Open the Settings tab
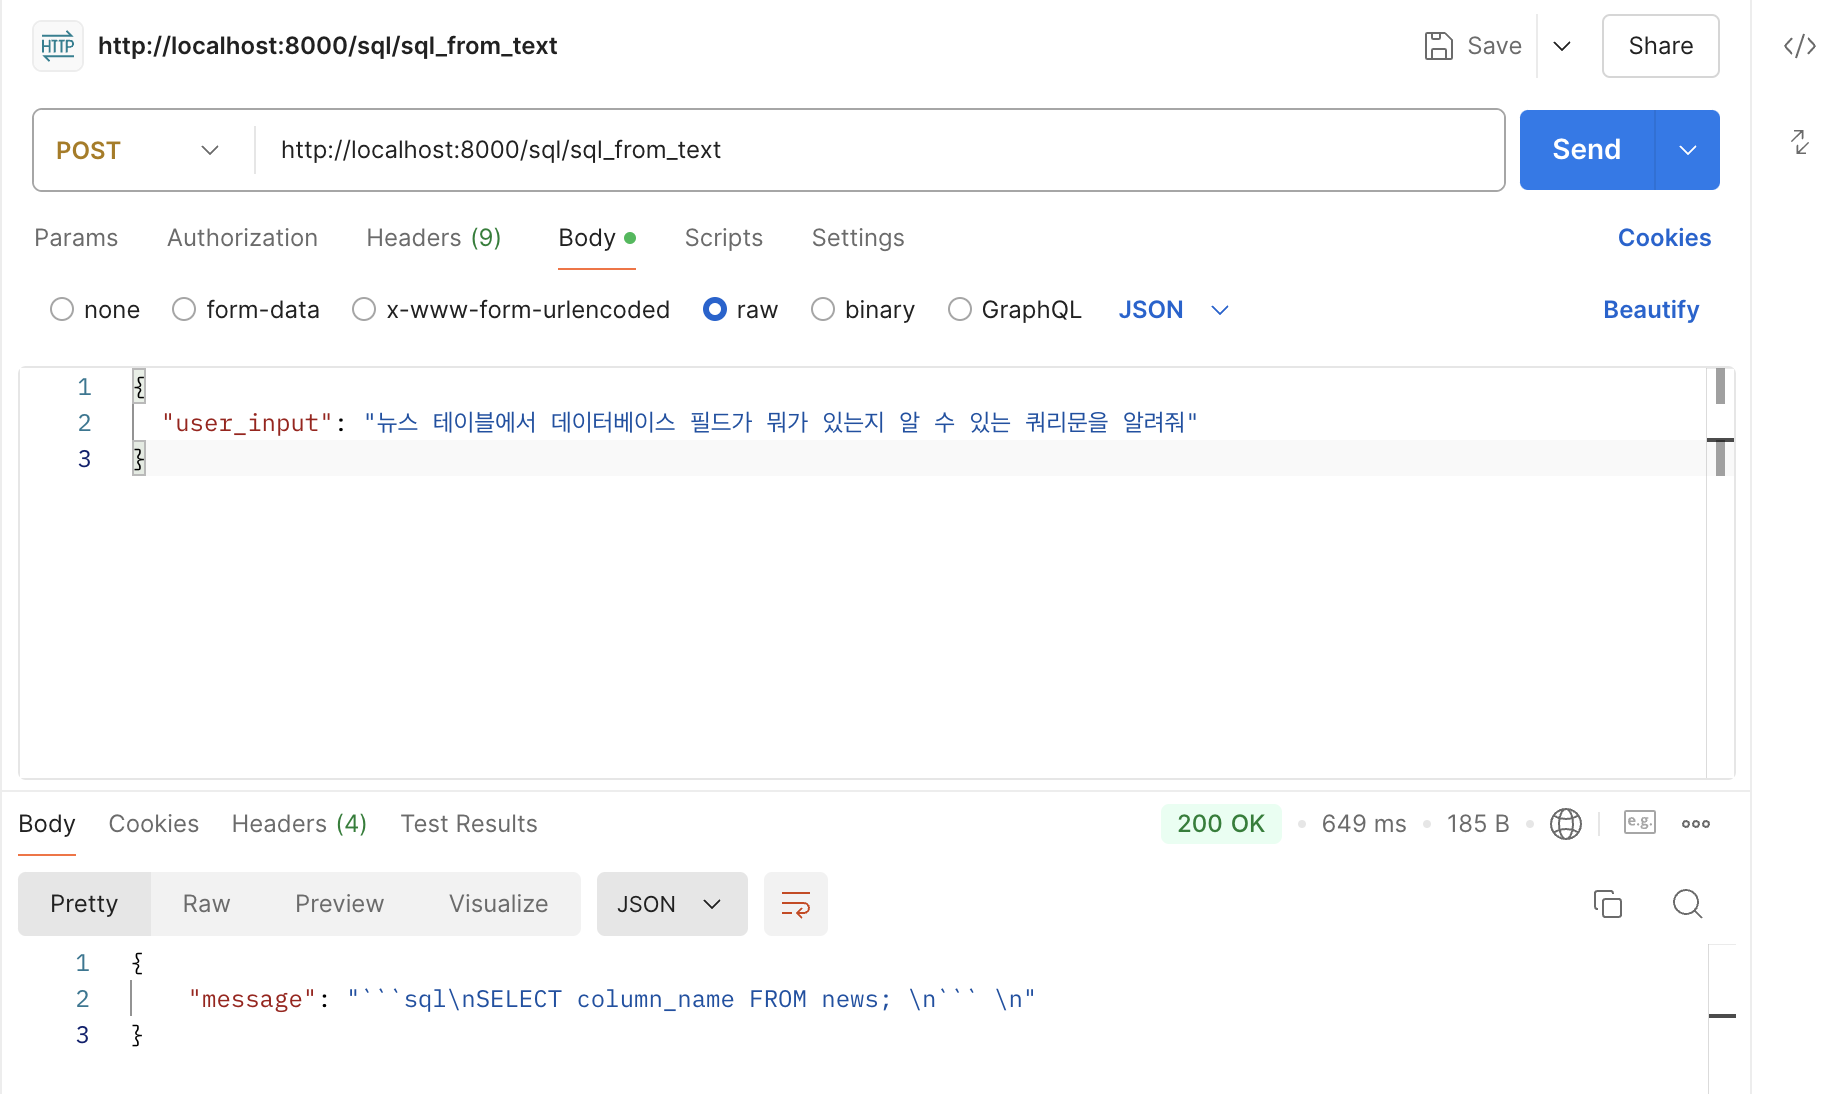Screen dimensions: 1842x1094 858,238
